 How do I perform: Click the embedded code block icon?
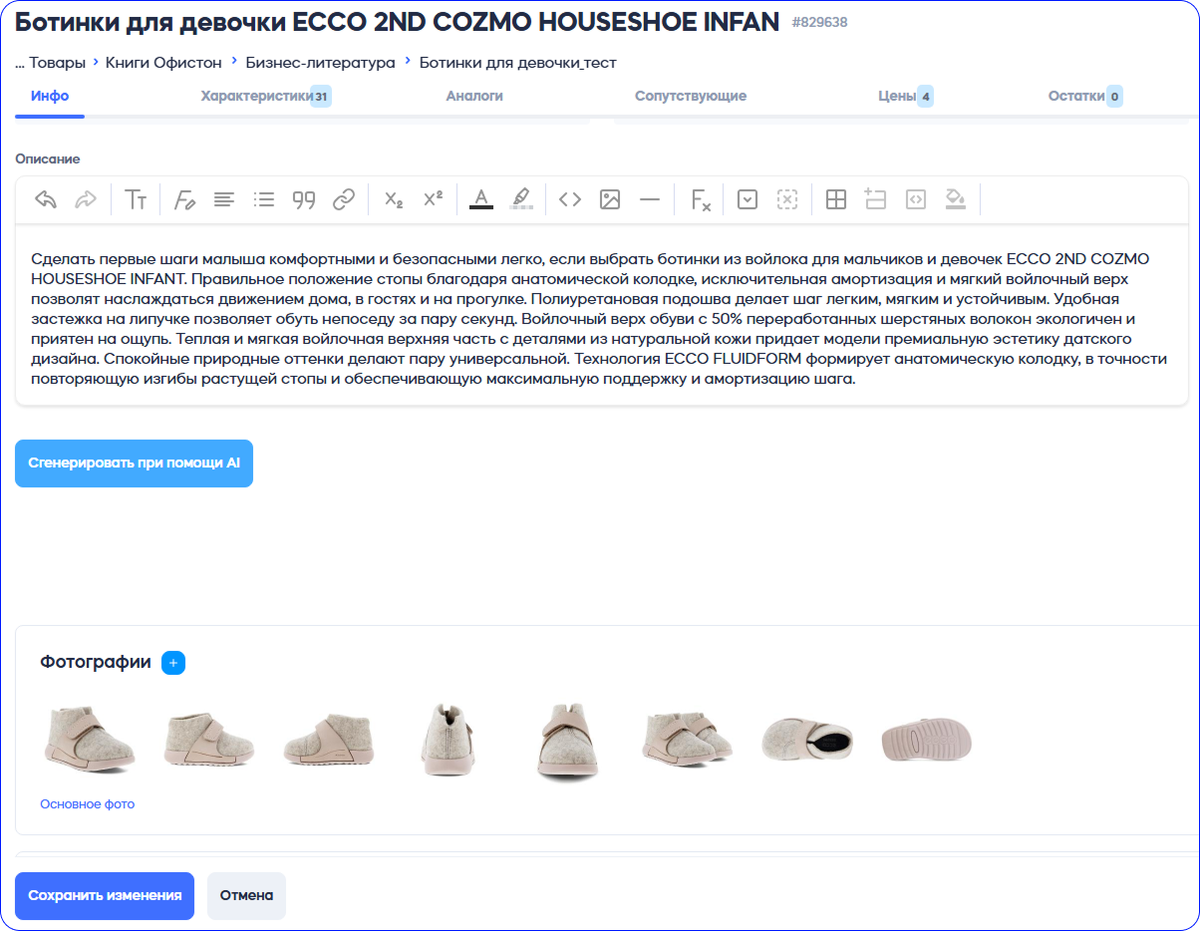[x=916, y=200]
